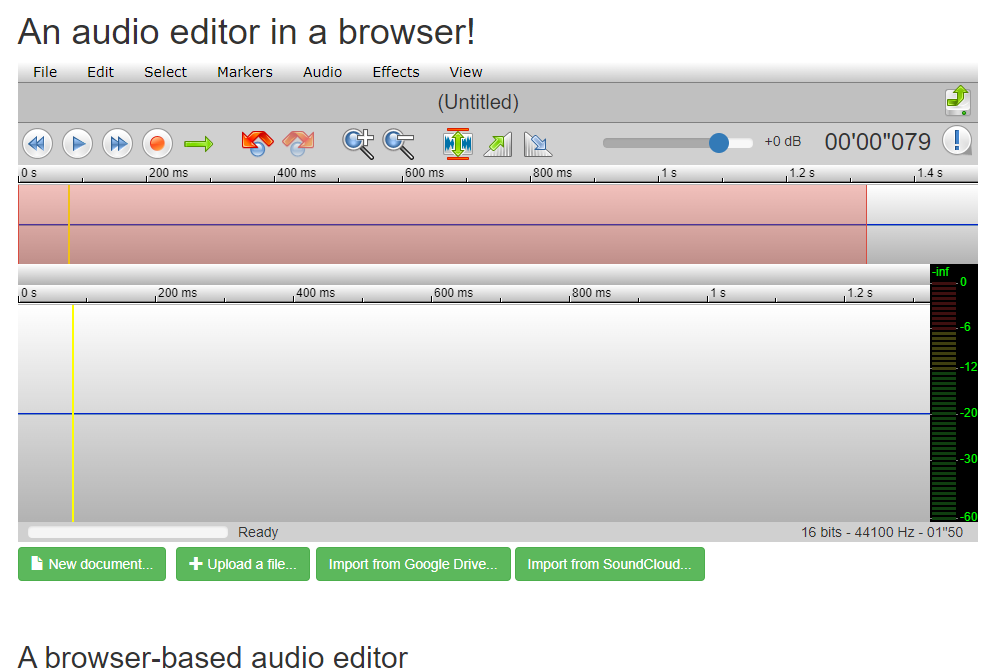Click the fast forward to end button
The width and height of the screenshot is (995, 671).
tap(117, 143)
